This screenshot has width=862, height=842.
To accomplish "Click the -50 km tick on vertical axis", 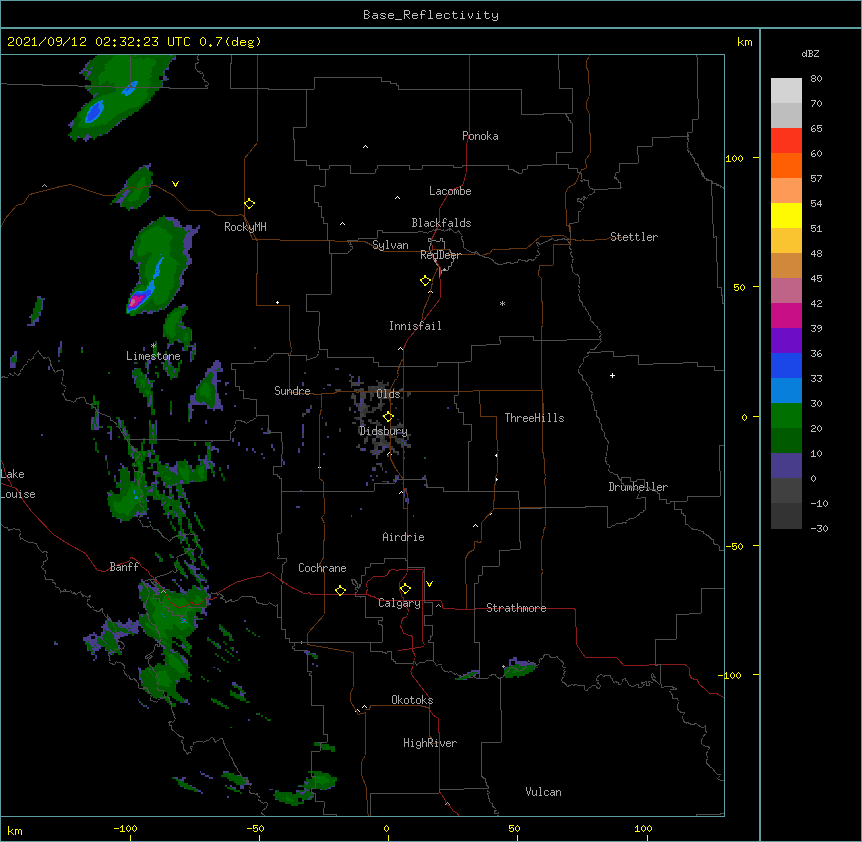I will [x=734, y=546].
